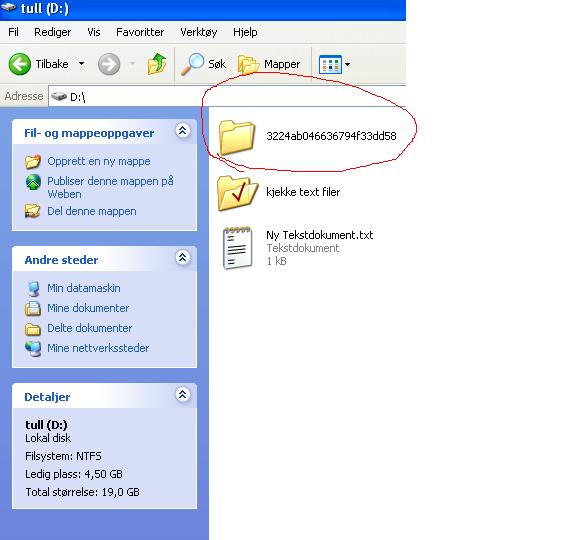Click the Adresse field showing D:\
The height and width of the screenshot is (540, 576).
click(227, 97)
